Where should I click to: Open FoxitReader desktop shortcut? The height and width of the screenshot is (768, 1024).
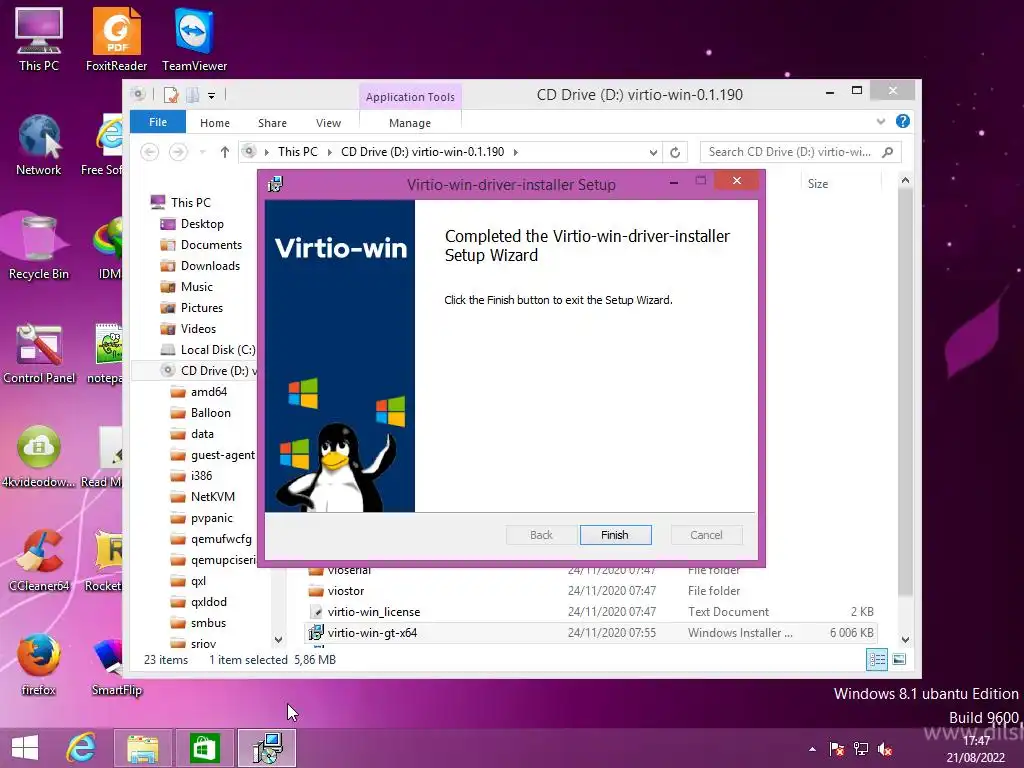[116, 39]
